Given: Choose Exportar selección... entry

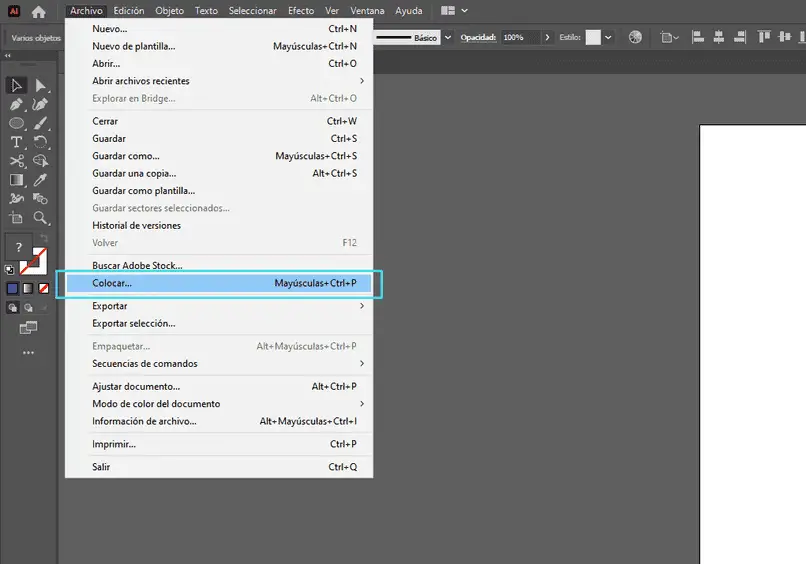Looking at the screenshot, I should point(219,323).
